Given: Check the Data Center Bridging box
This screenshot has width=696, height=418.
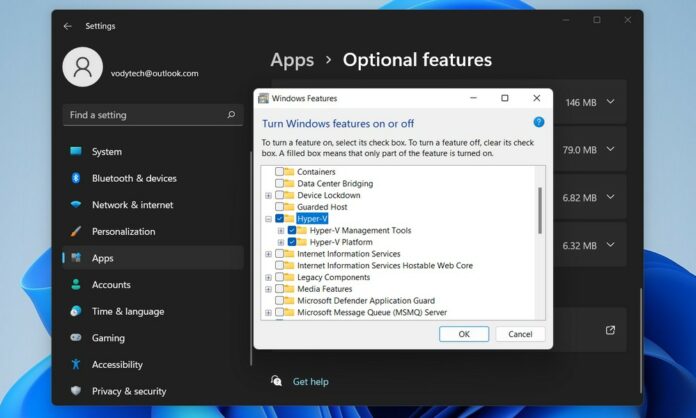Looking at the screenshot, I should pos(279,183).
